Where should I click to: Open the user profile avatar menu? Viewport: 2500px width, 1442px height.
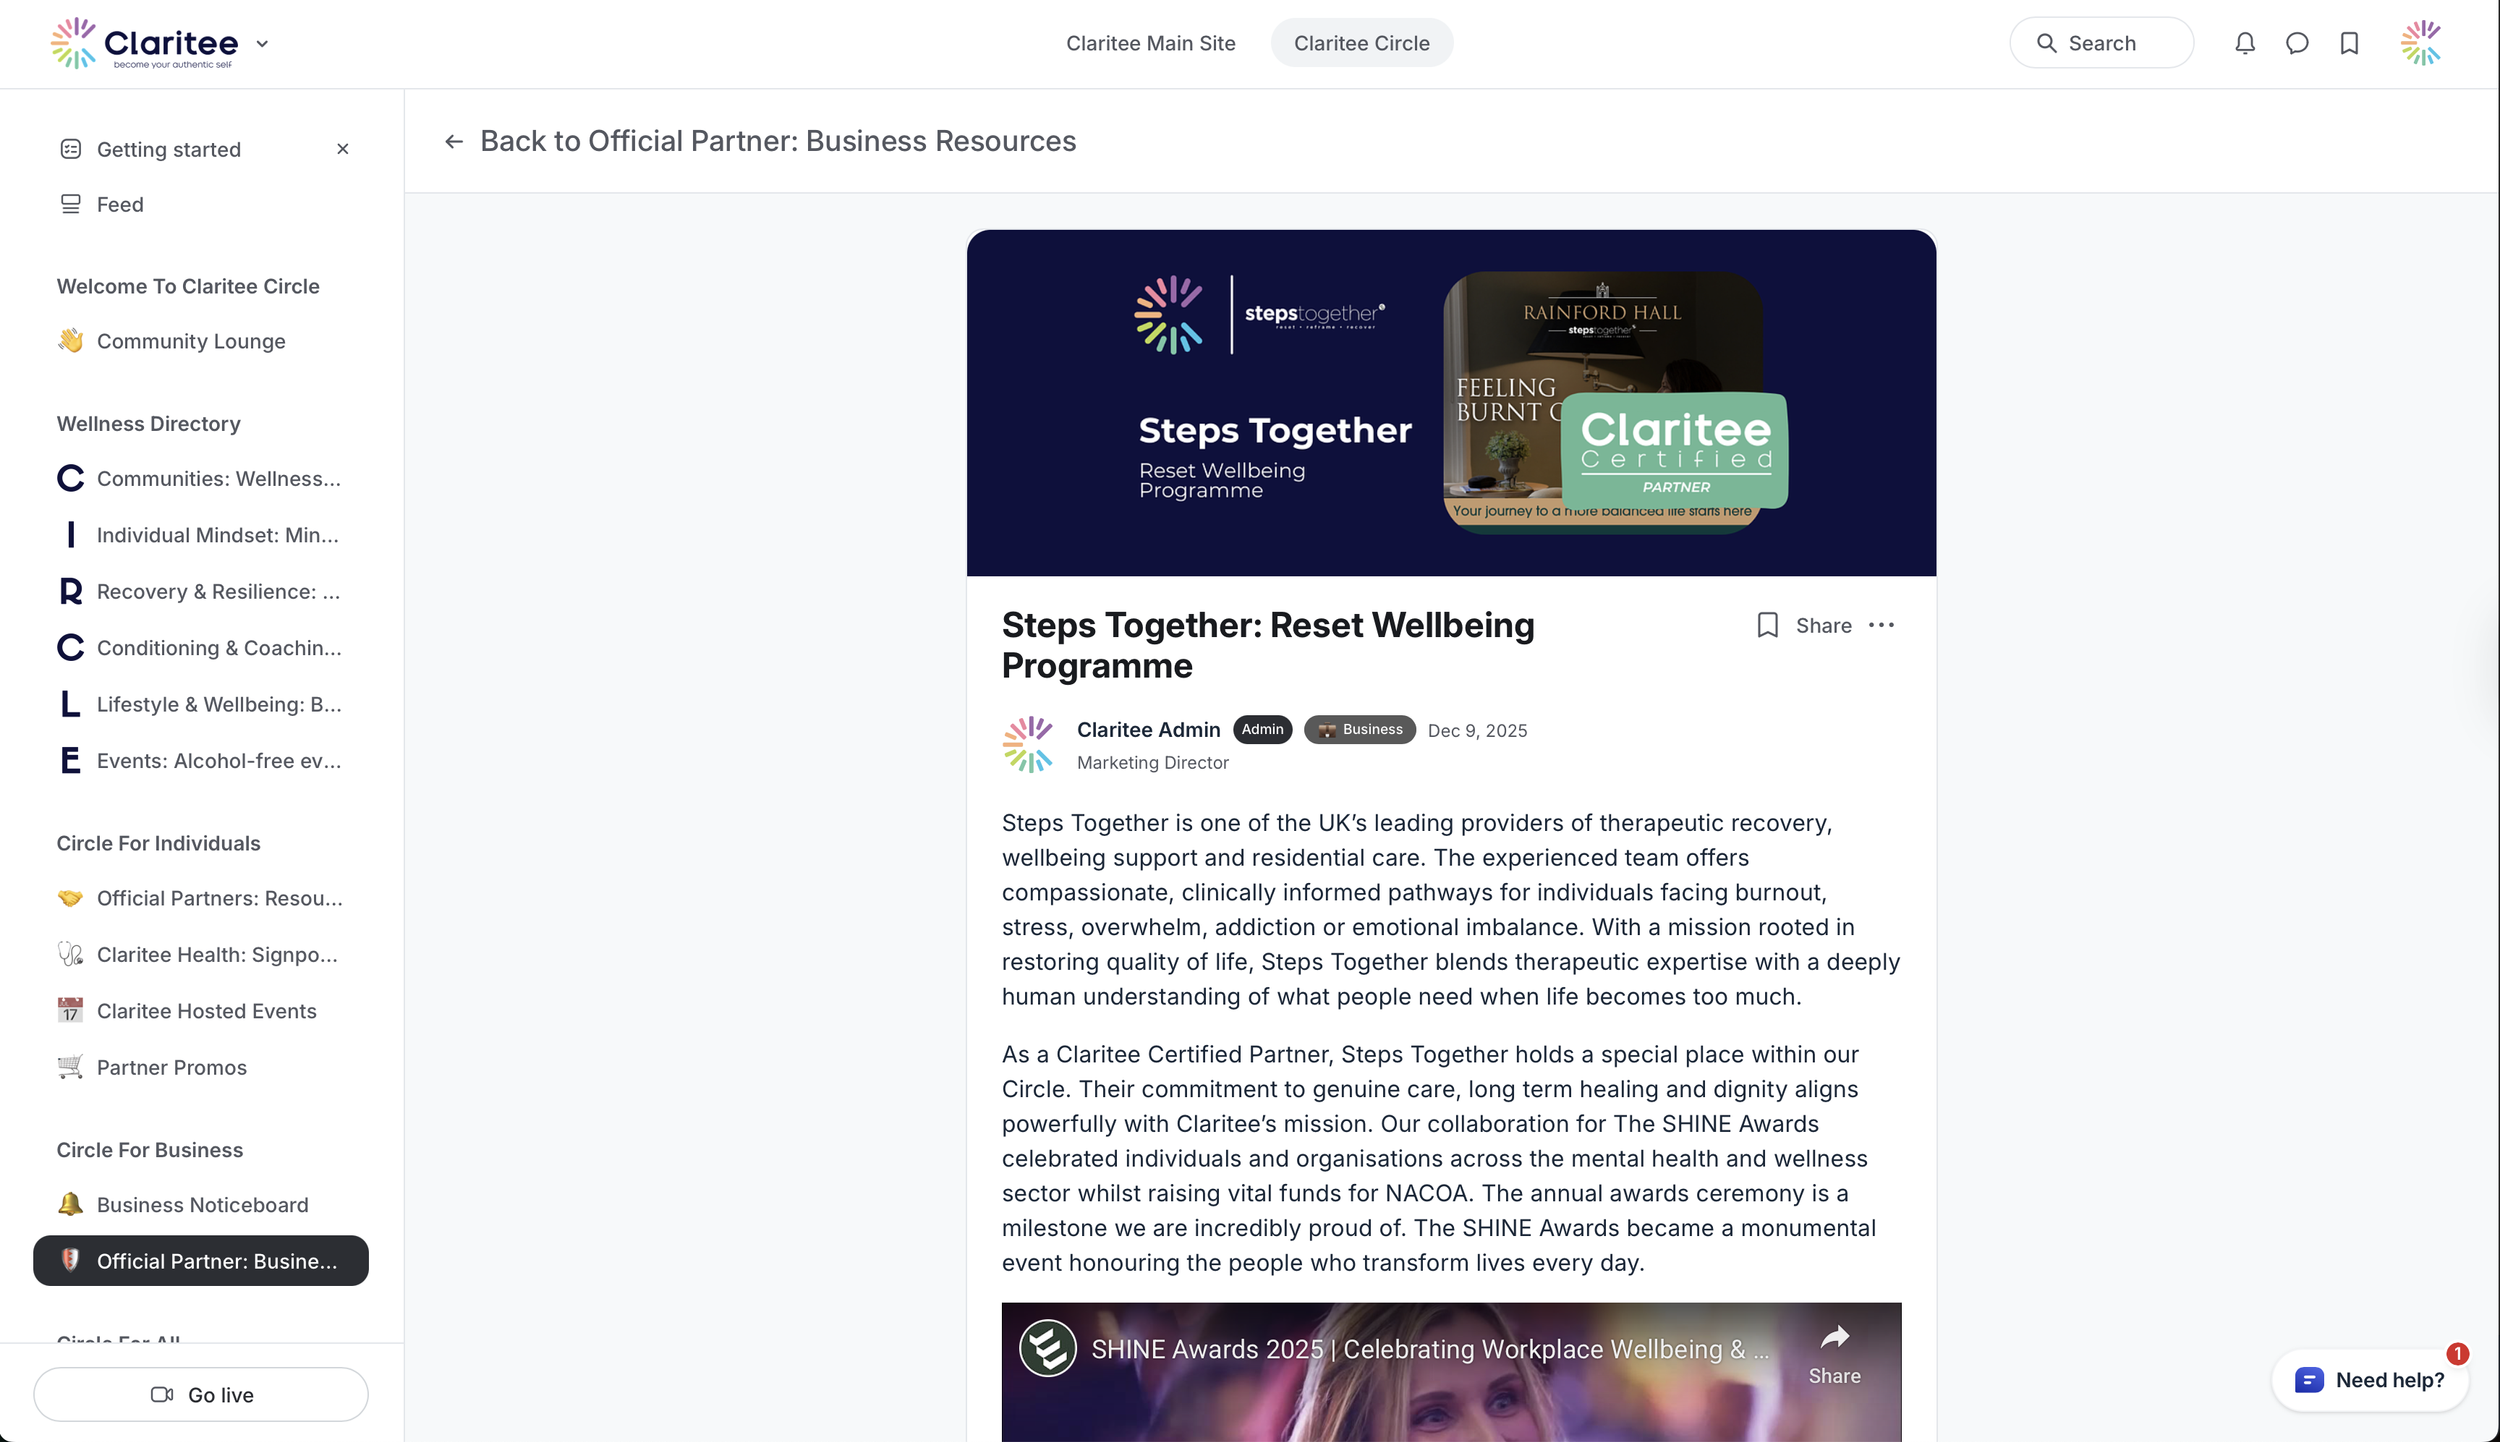[2420, 43]
